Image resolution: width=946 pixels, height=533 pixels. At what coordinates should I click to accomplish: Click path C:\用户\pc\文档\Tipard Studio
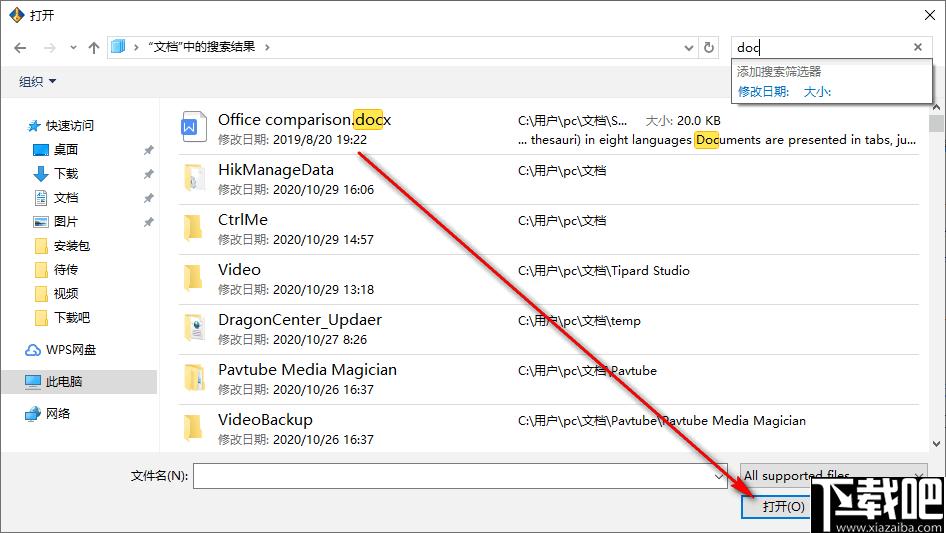603,271
